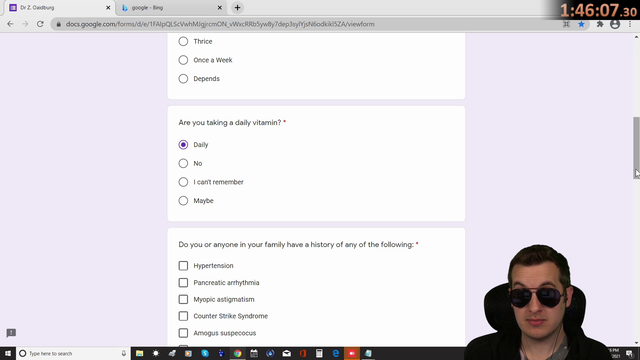Select the Once a Week option
The height and width of the screenshot is (360, 640).
click(183, 60)
